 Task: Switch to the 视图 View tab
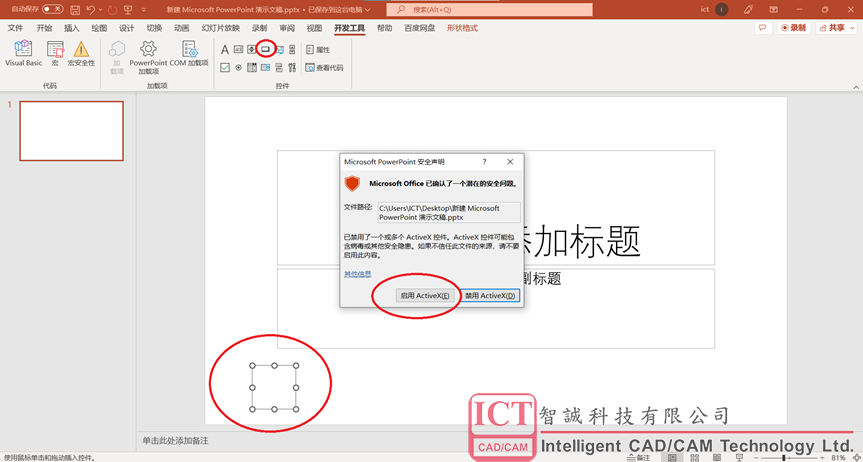[x=314, y=28]
